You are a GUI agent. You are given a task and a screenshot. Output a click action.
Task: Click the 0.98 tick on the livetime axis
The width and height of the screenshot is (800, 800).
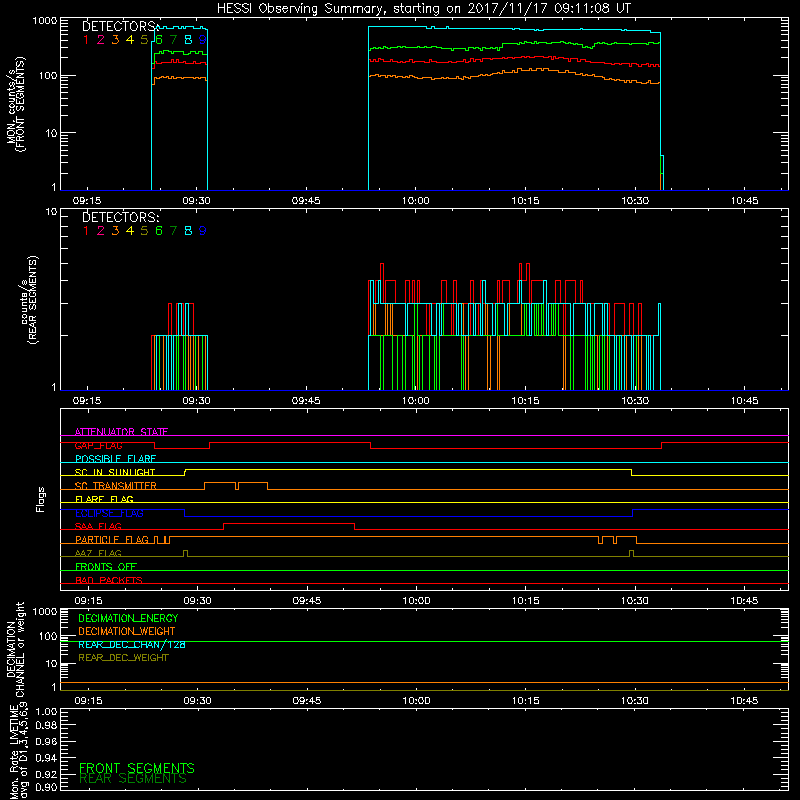coord(46,726)
